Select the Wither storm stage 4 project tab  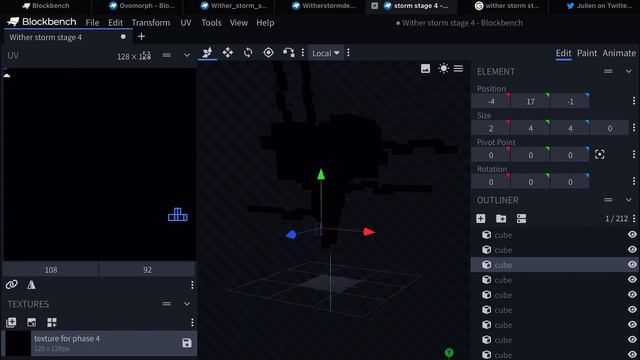(x=68, y=37)
